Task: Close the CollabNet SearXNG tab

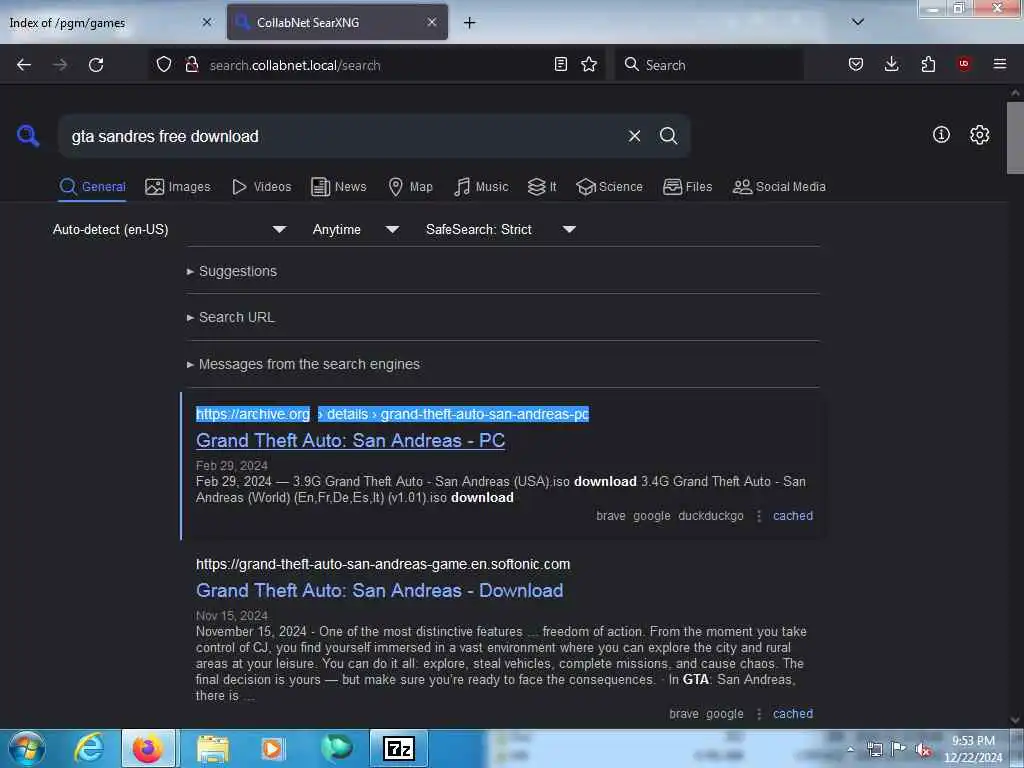Action: coord(432,22)
